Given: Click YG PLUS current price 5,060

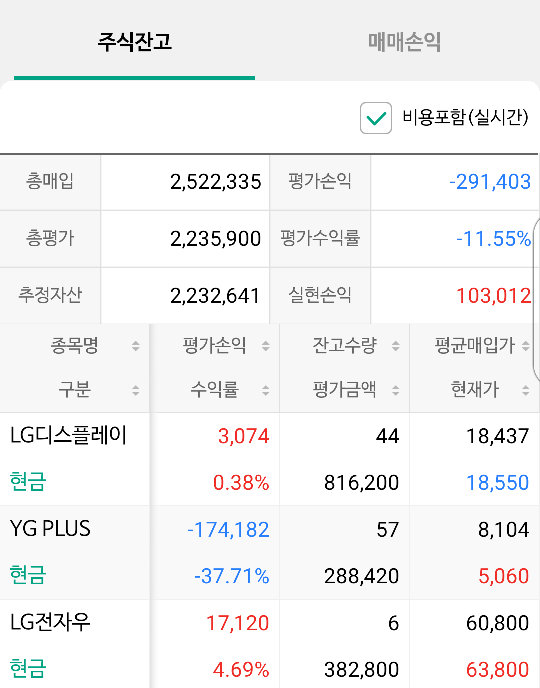Looking at the screenshot, I should (x=504, y=576).
